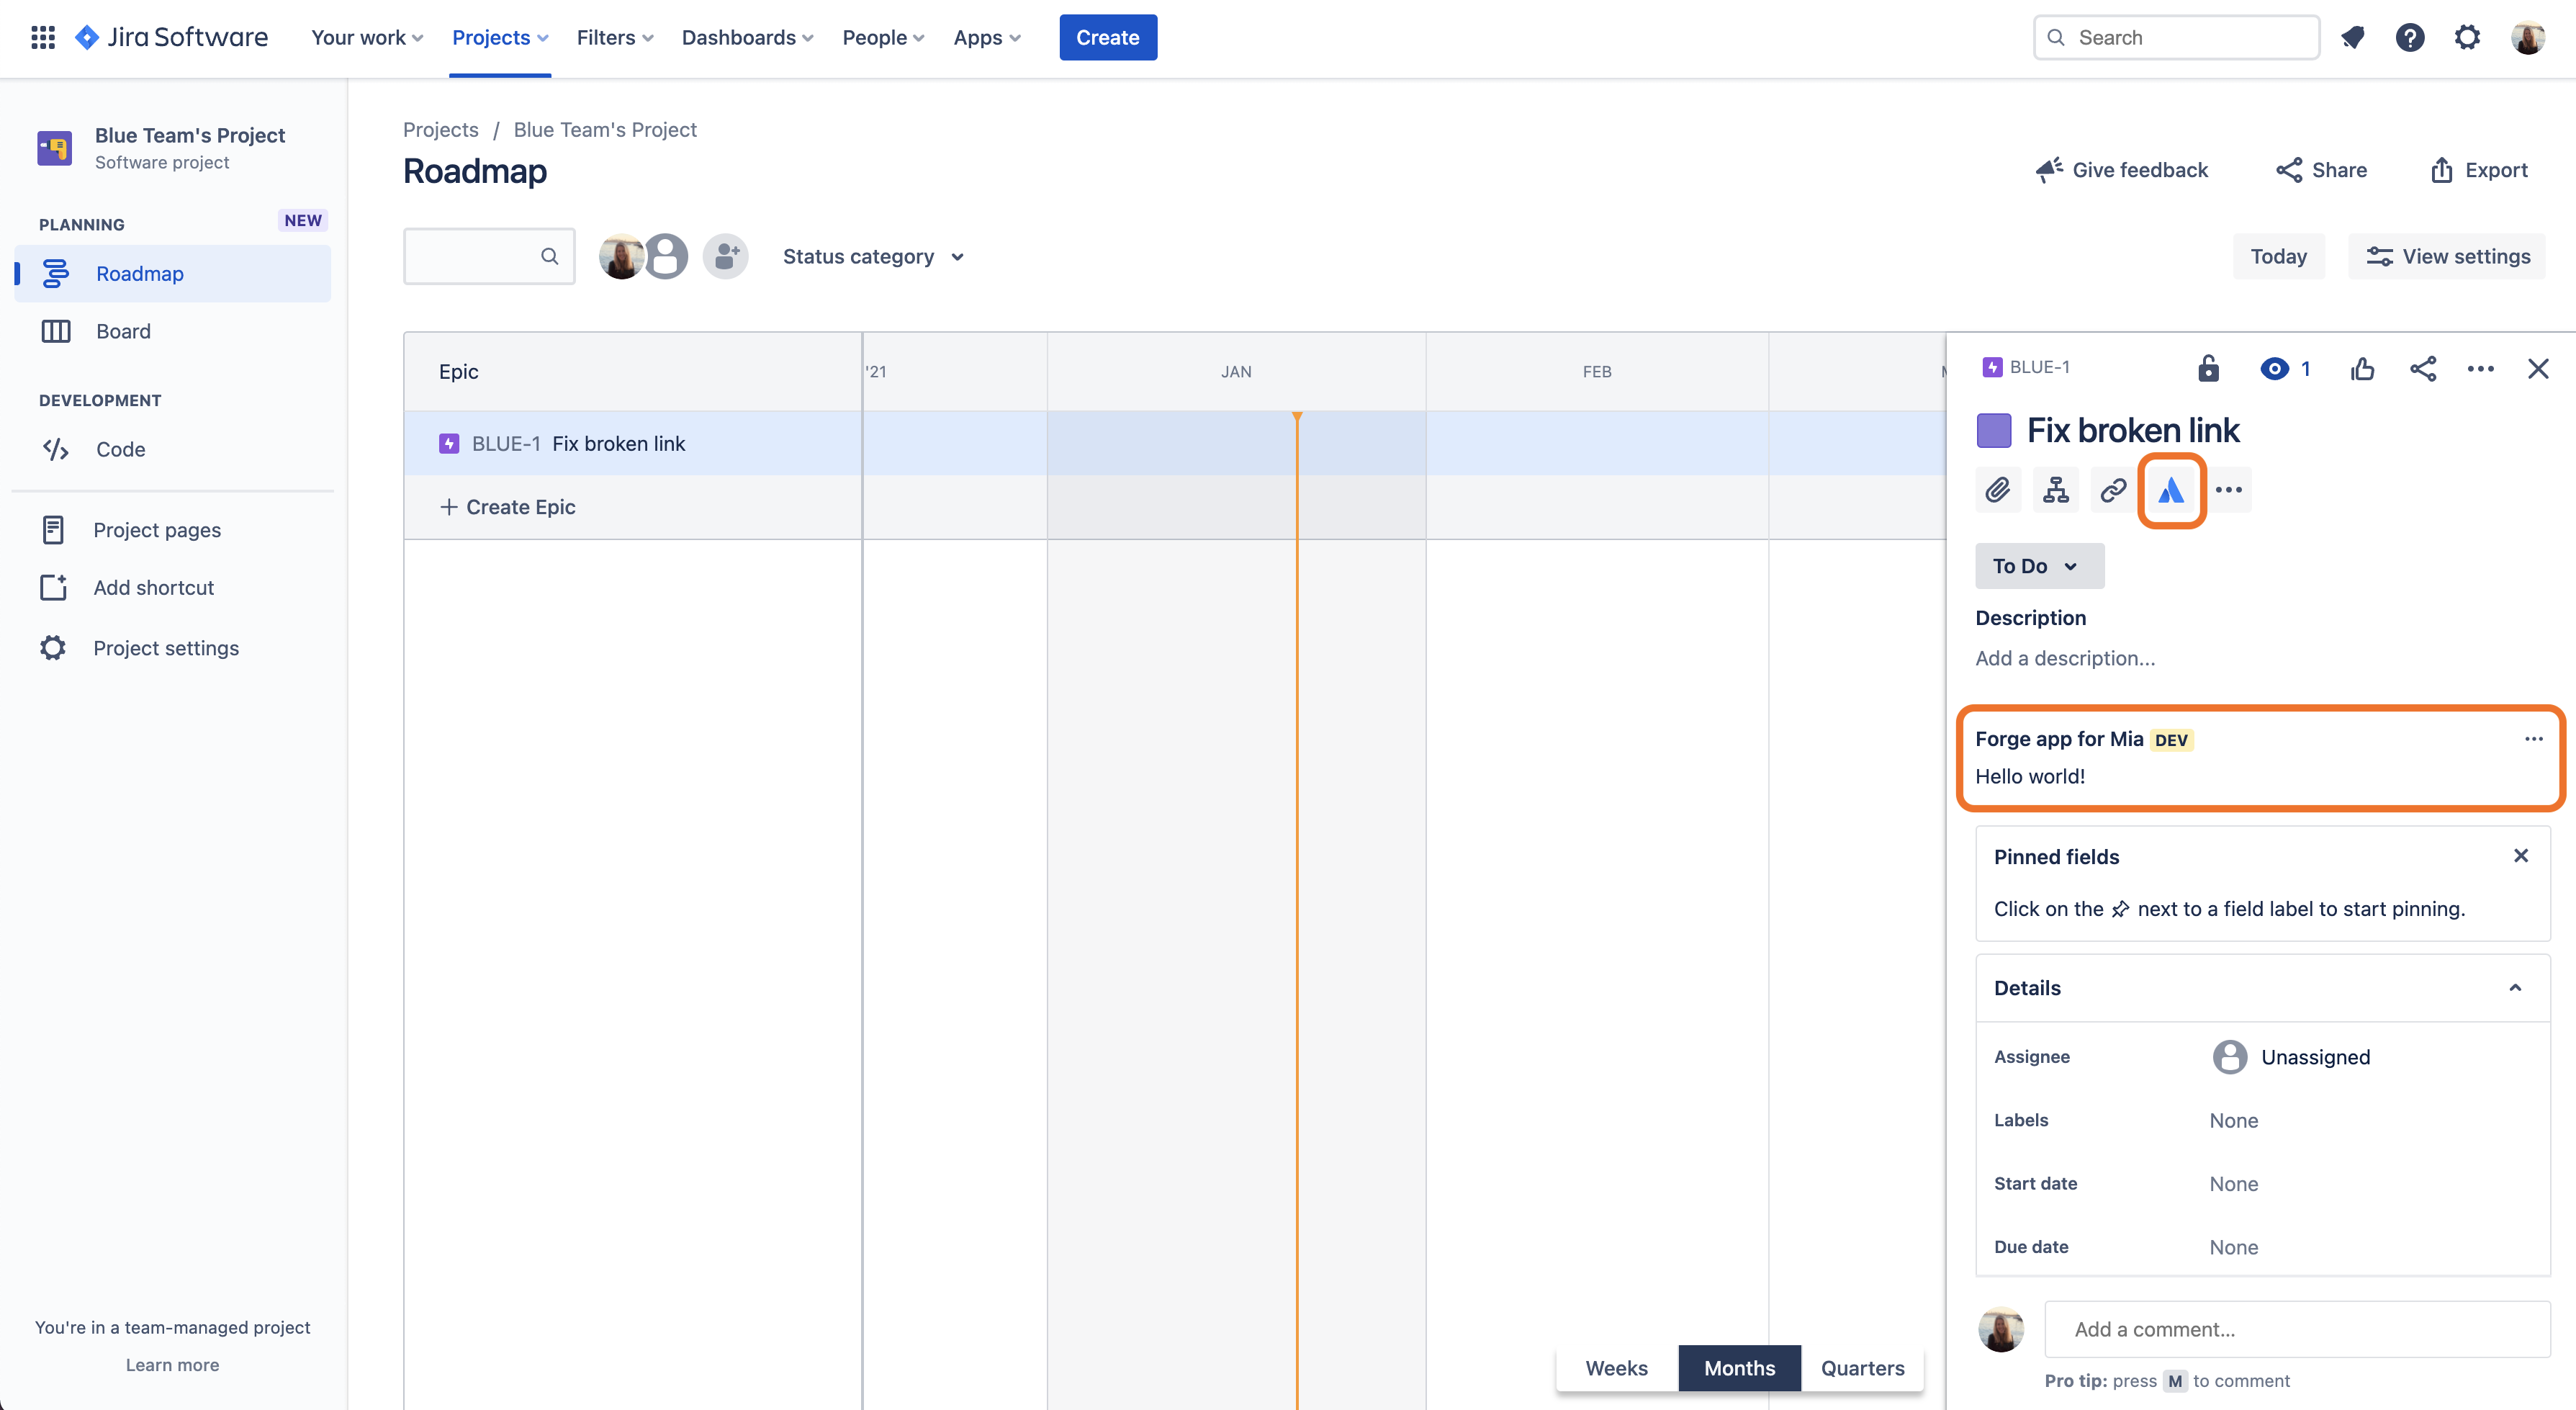Open the People menu

pyautogui.click(x=881, y=37)
